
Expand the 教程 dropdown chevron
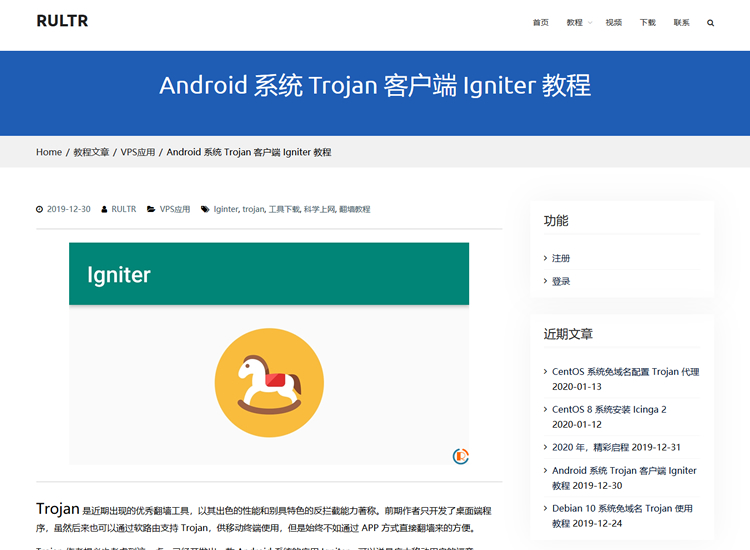[590, 22]
